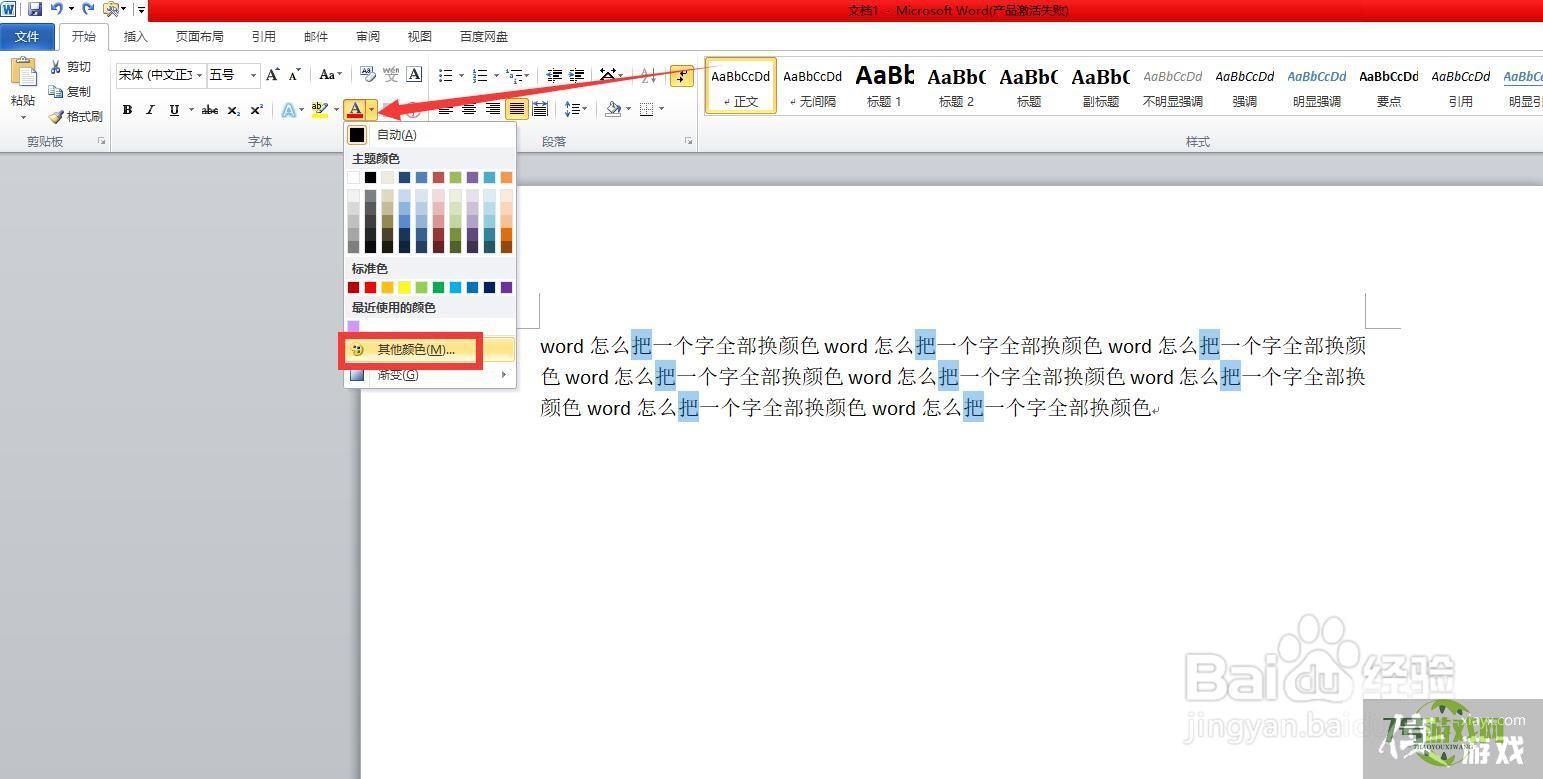
Task: Open the Change Case (Aa) dropdown
Action: point(330,75)
